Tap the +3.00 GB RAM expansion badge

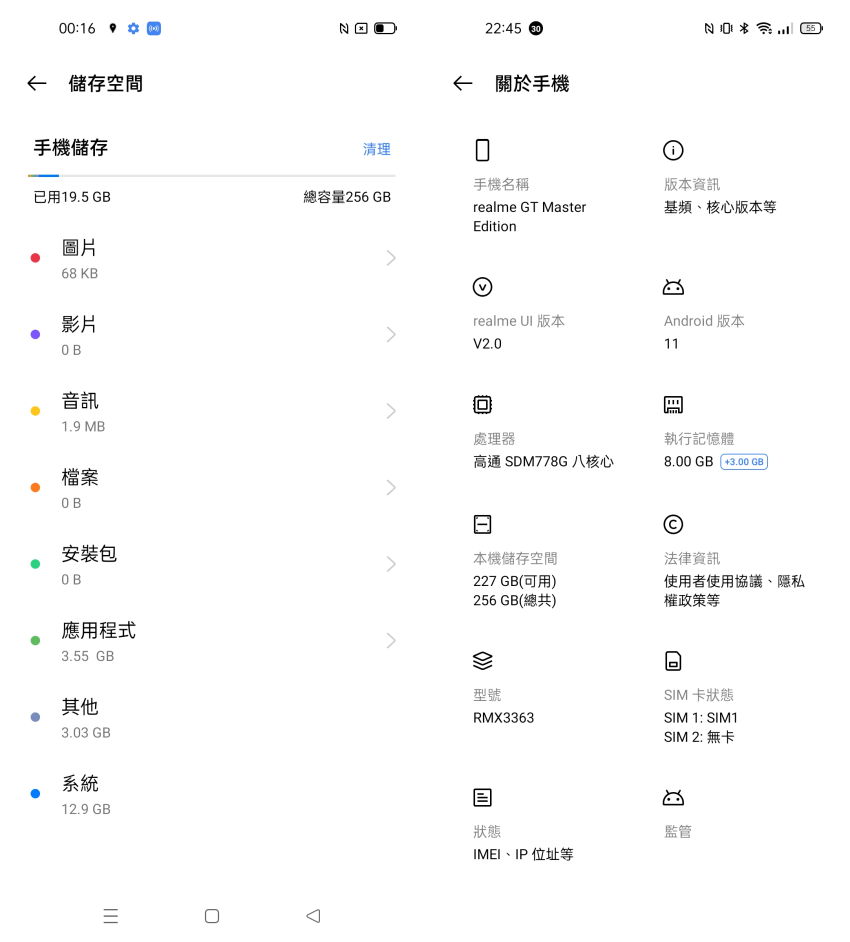744,462
